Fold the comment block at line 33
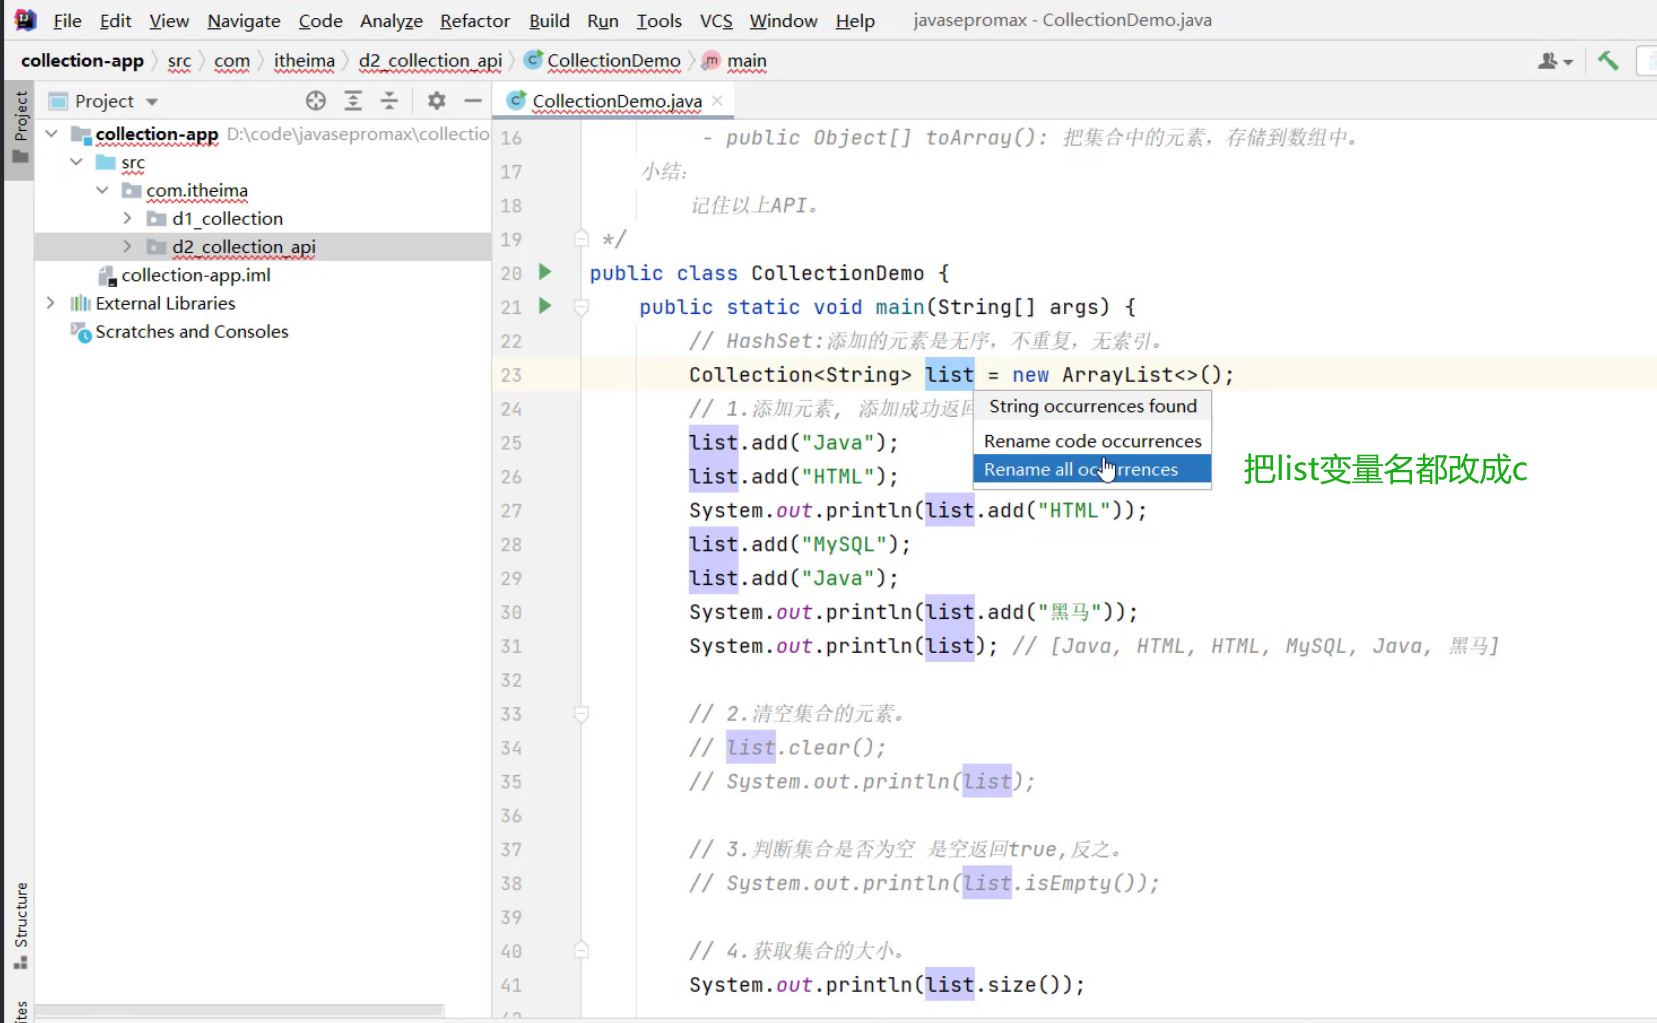Image resolution: width=1657 pixels, height=1023 pixels. (x=581, y=714)
